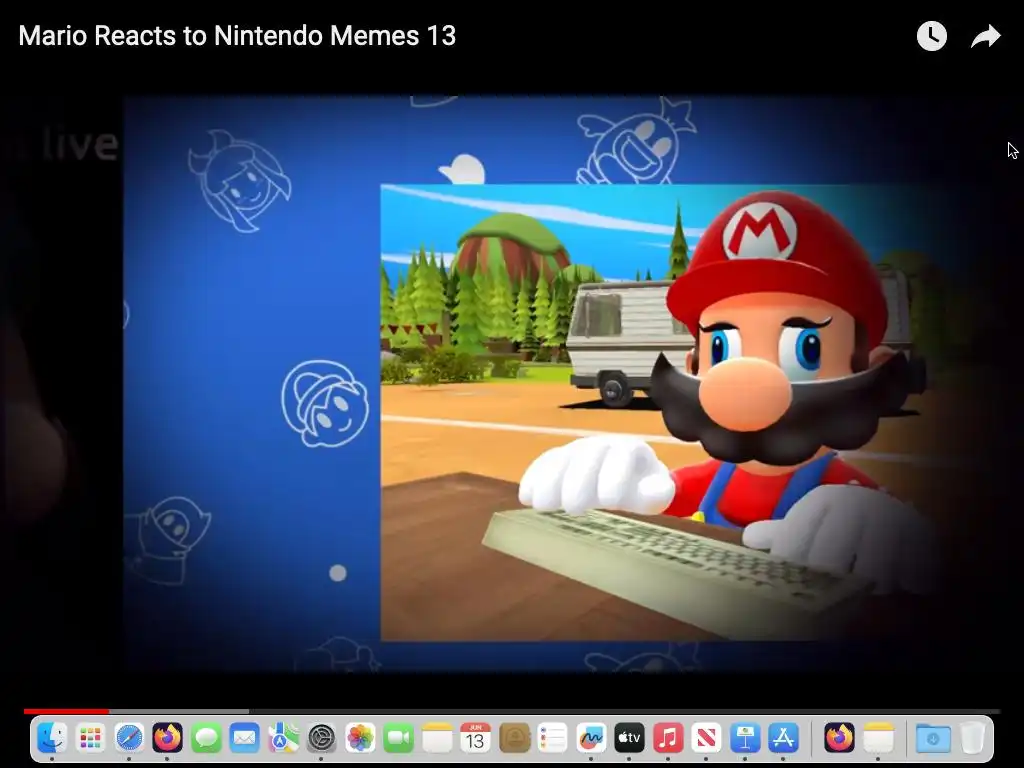The width and height of the screenshot is (1024, 768).
Task: Click the Firefox icon next to Safari
Action: 167,738
